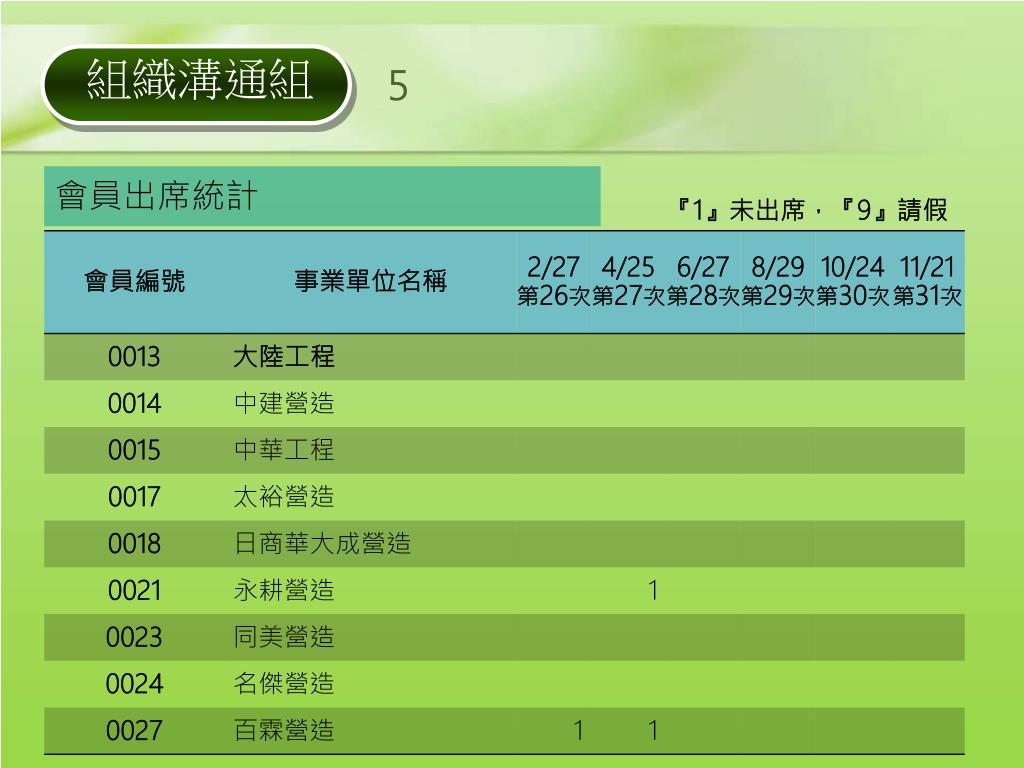Select the 大陸工程 cell
Viewport: 1024px width, 768px height.
point(284,357)
